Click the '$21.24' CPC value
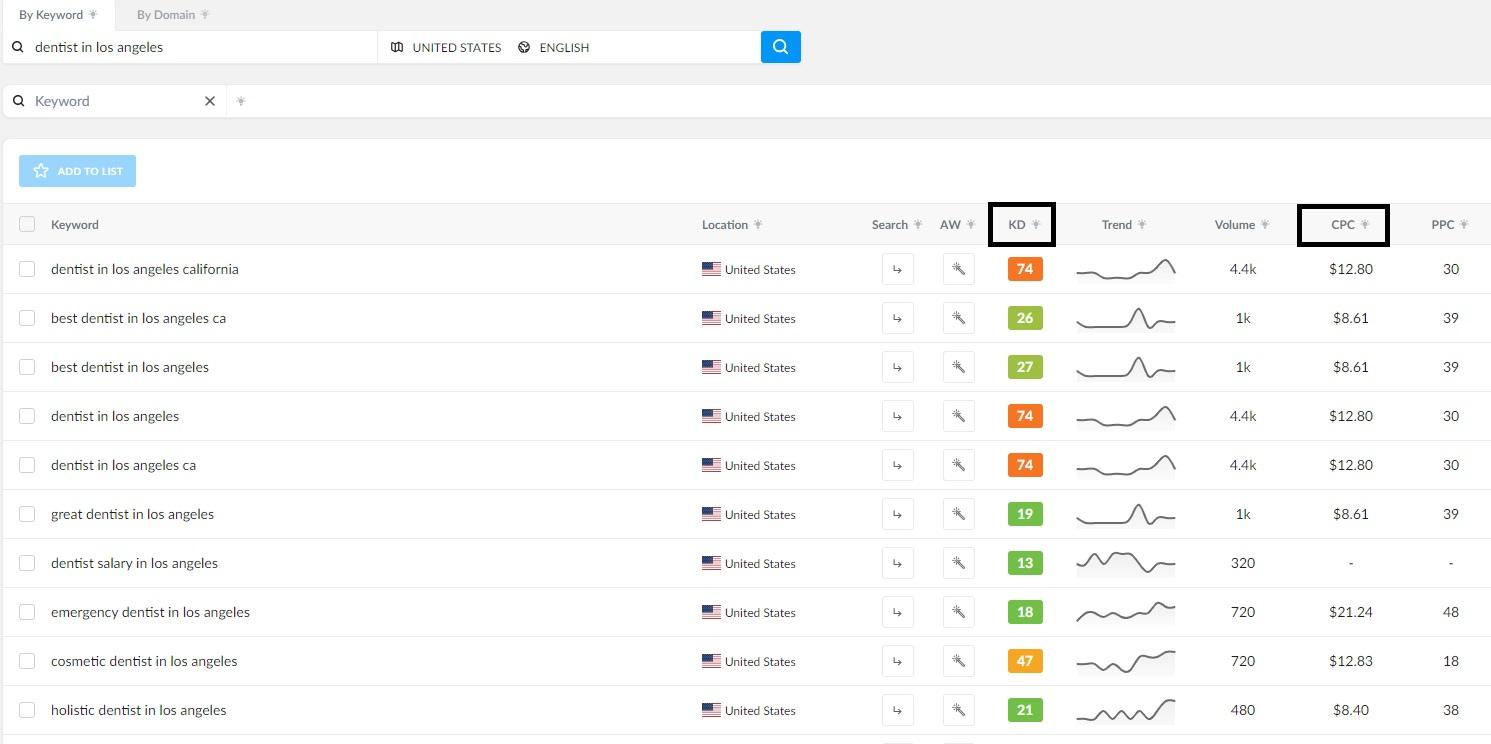 (1350, 612)
